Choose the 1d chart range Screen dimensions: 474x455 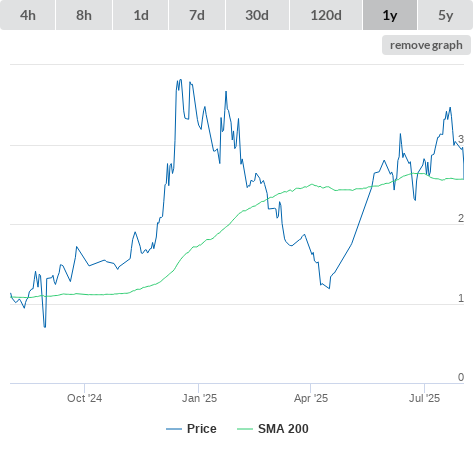point(141,15)
